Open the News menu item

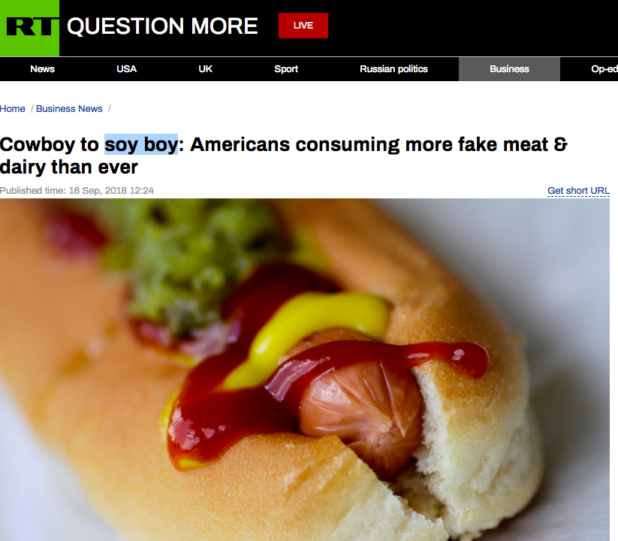point(42,69)
